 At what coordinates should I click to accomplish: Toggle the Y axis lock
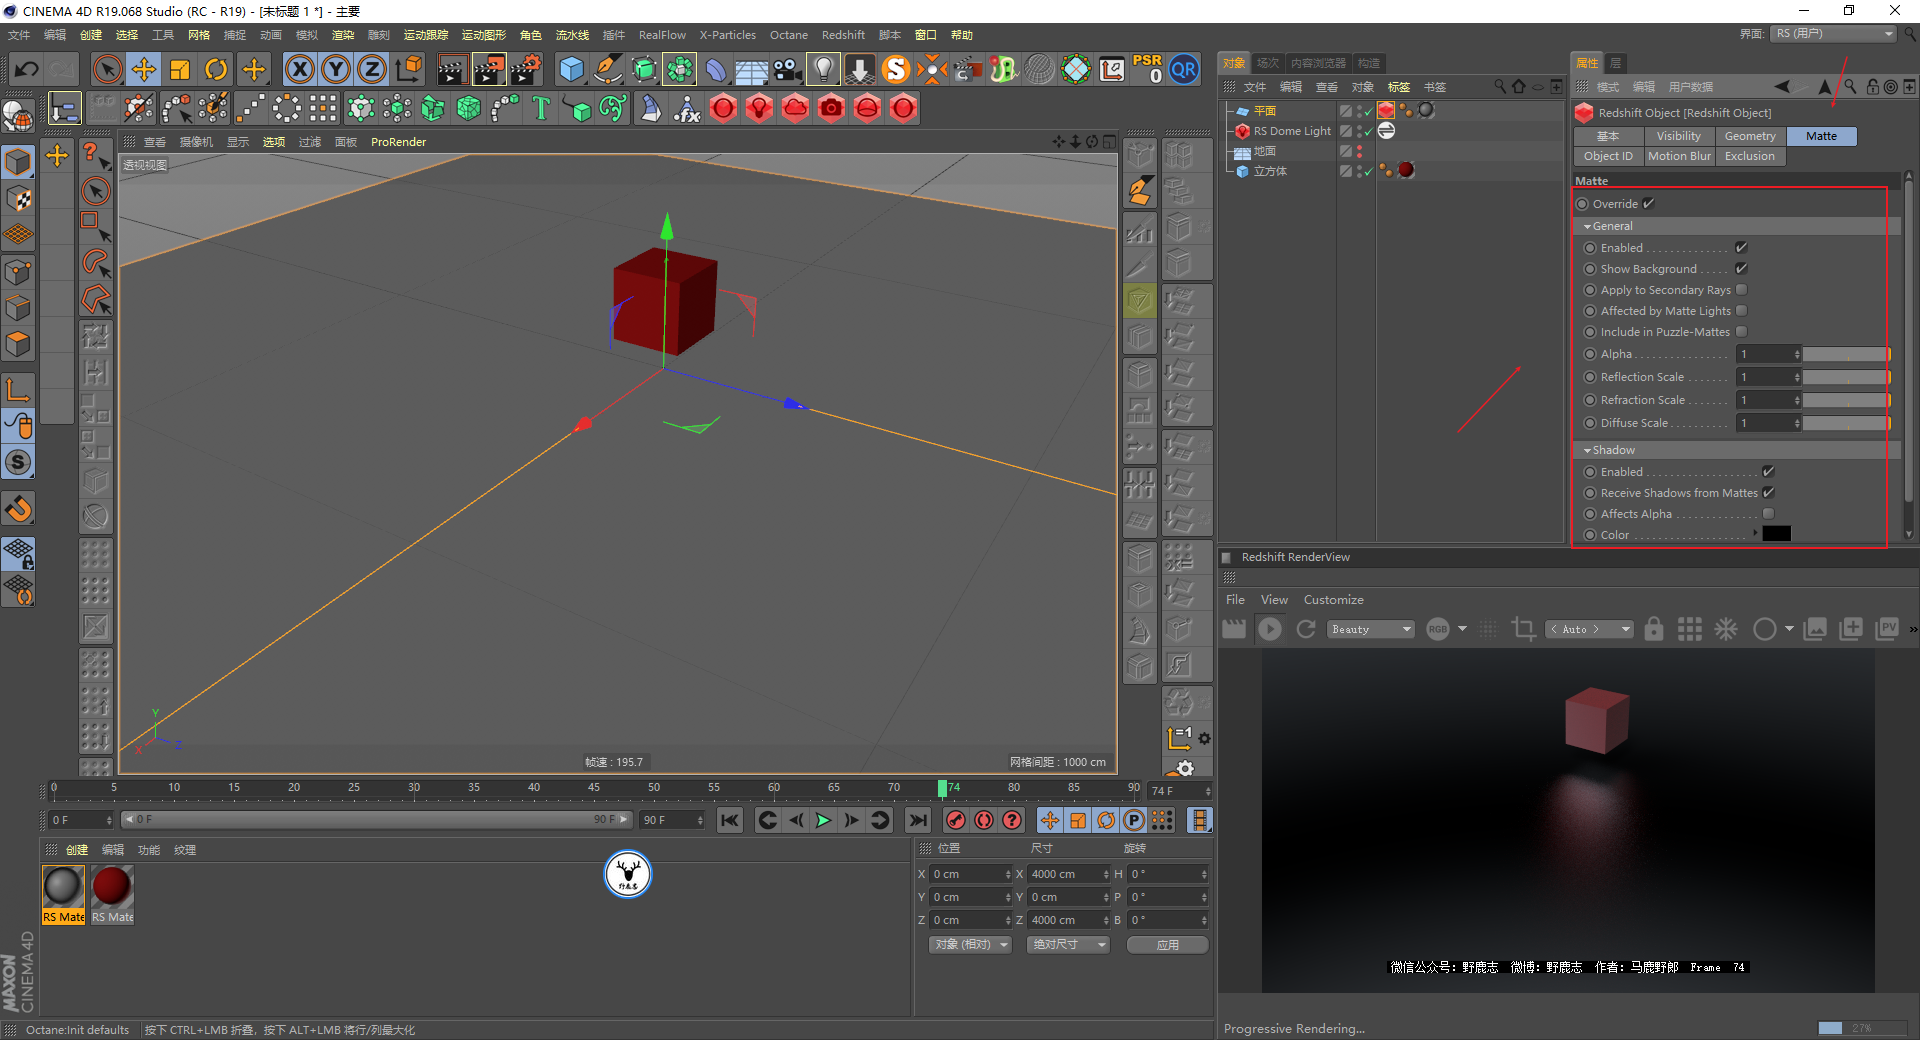coord(336,69)
